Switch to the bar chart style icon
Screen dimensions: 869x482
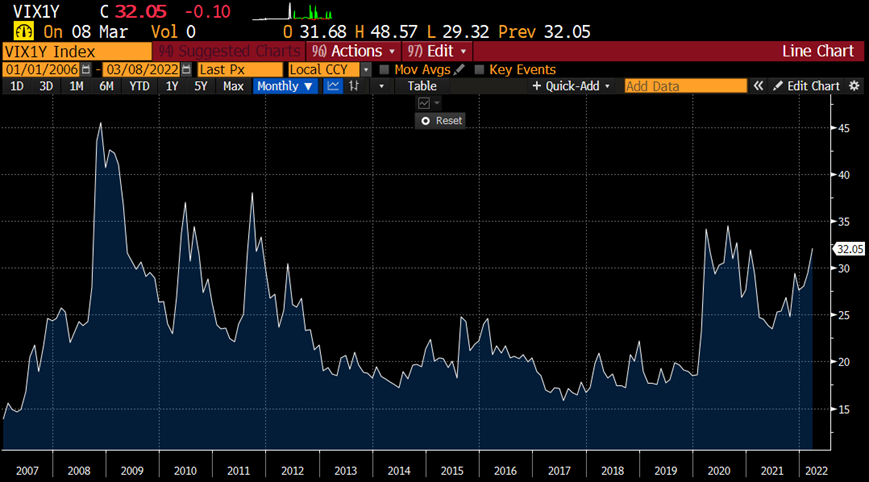click(x=353, y=86)
